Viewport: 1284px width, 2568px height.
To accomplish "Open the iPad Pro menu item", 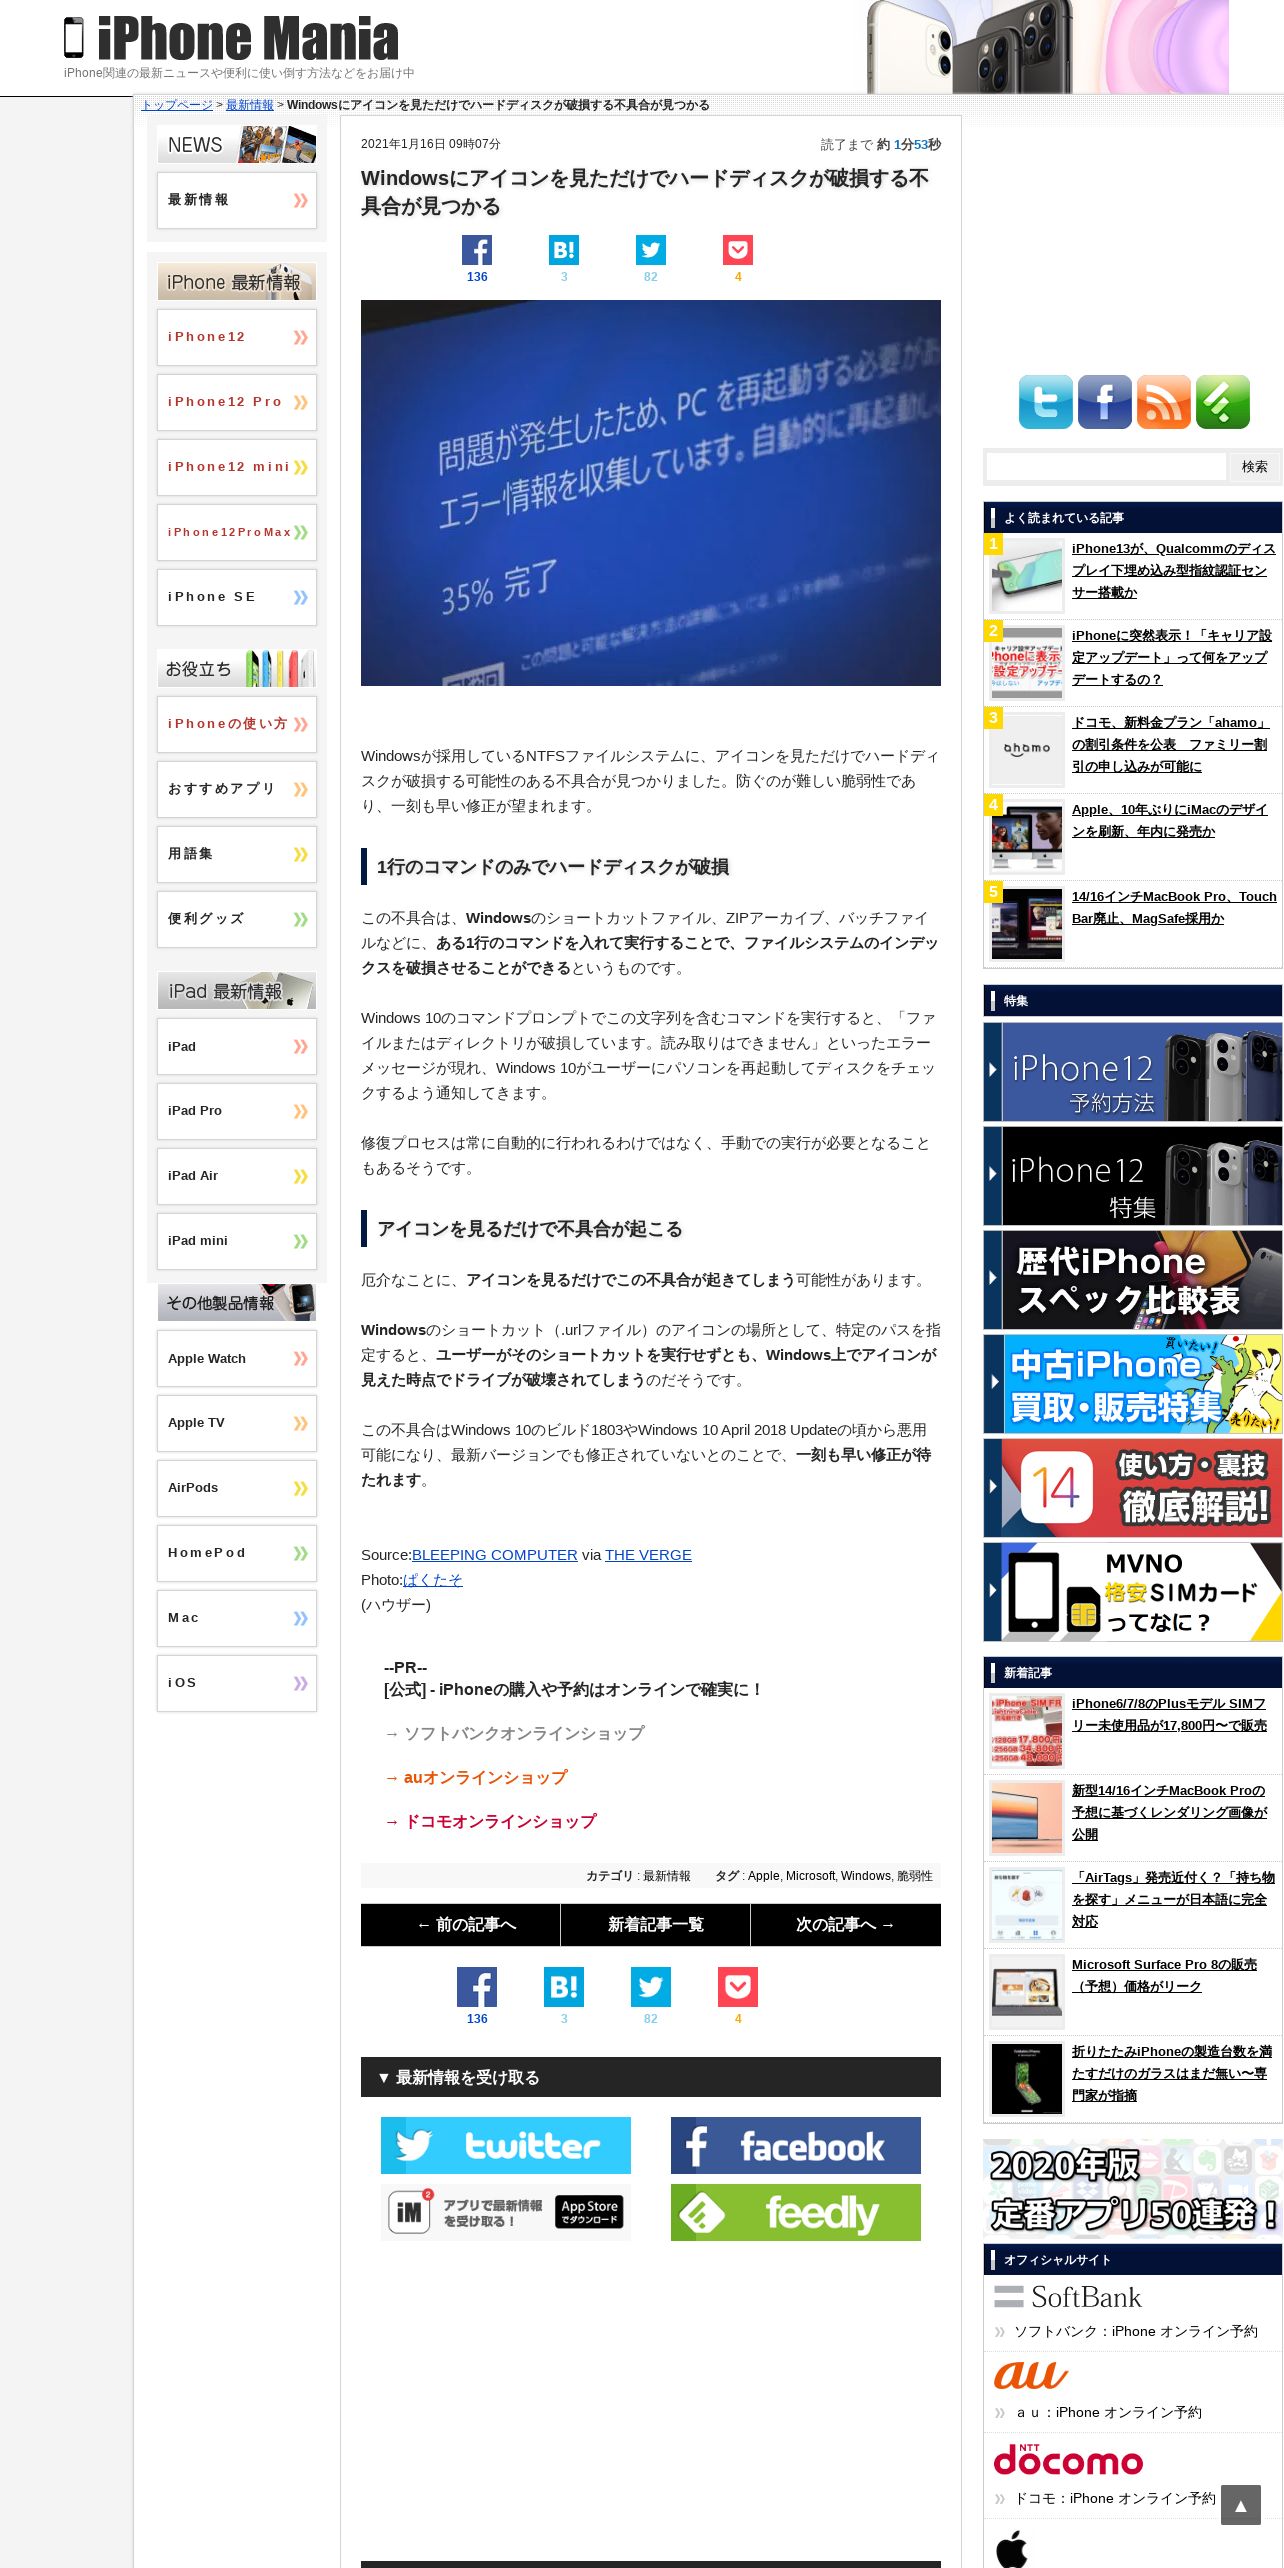I will click(237, 1111).
